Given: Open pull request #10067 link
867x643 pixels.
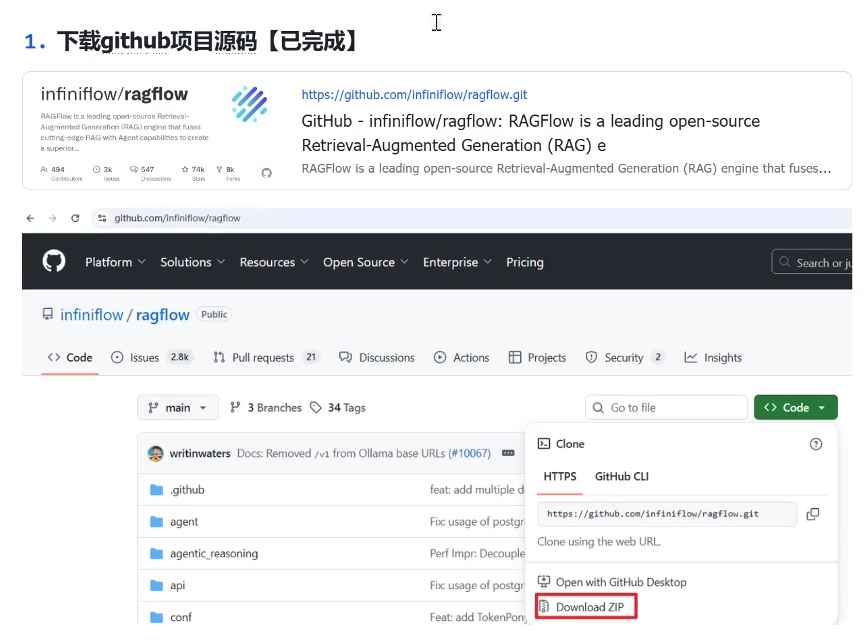Looking at the screenshot, I should coord(469,453).
